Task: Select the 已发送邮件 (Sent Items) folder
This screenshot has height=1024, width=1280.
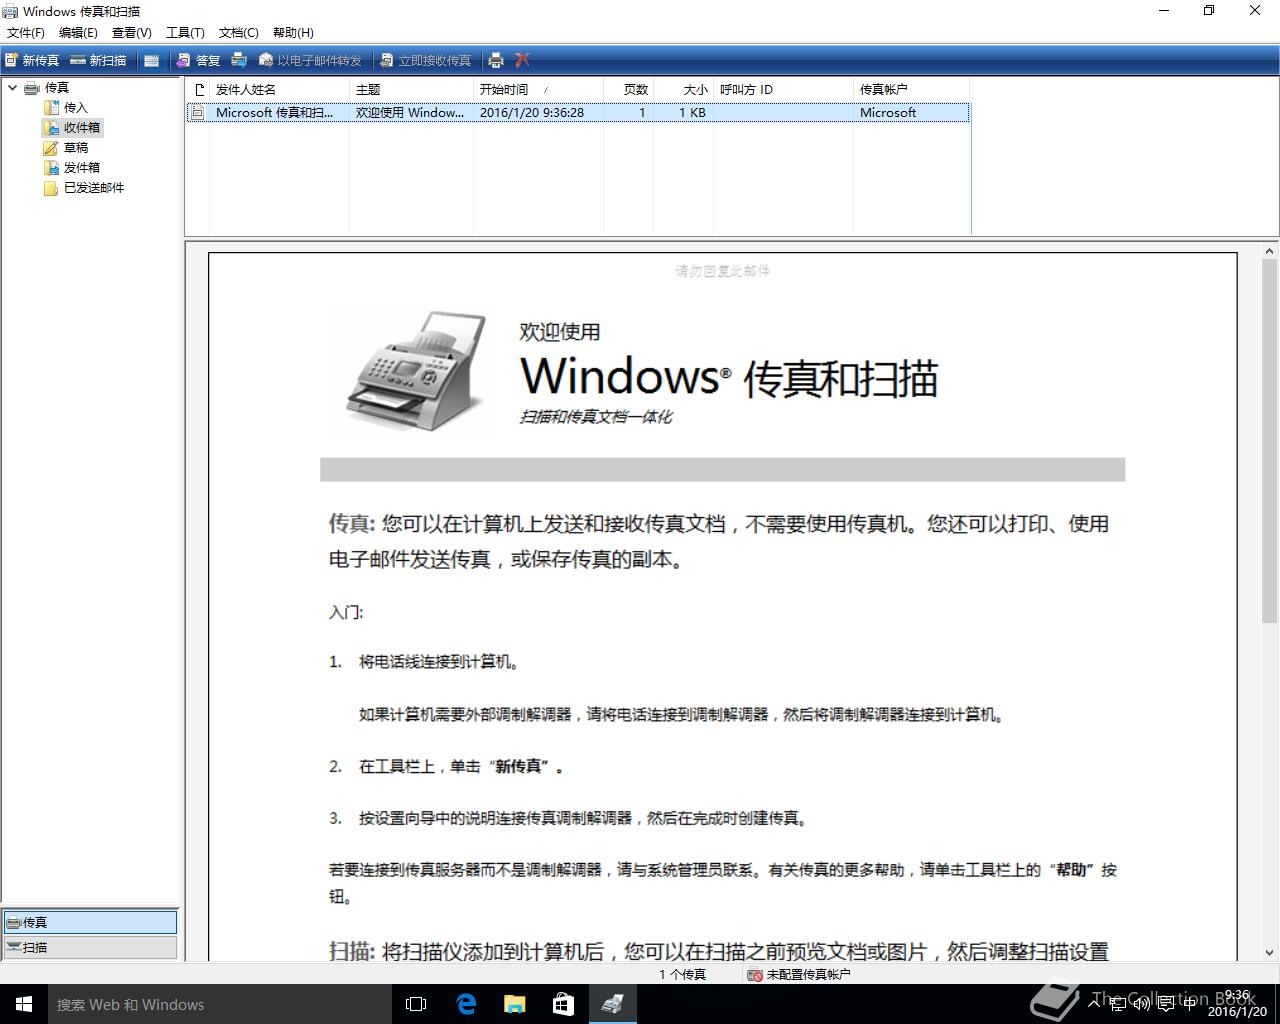Action: click(93, 188)
